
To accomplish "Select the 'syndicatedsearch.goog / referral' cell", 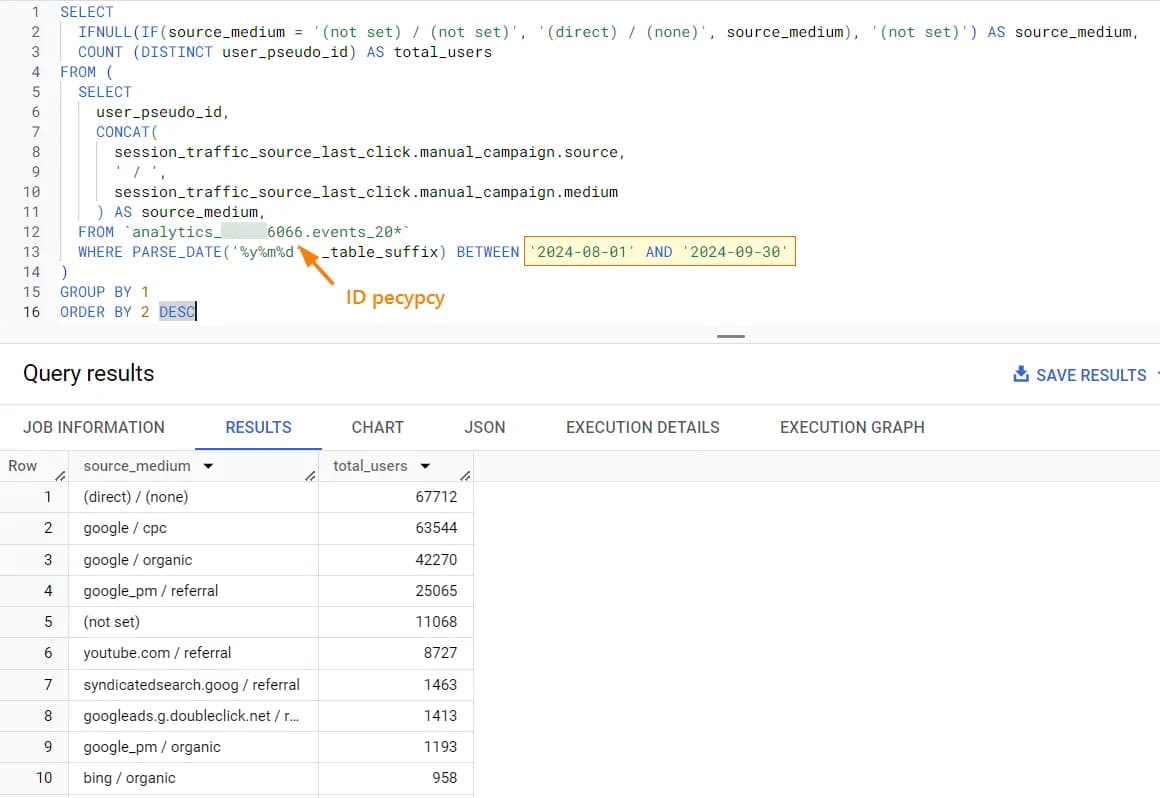I will 193,685.
